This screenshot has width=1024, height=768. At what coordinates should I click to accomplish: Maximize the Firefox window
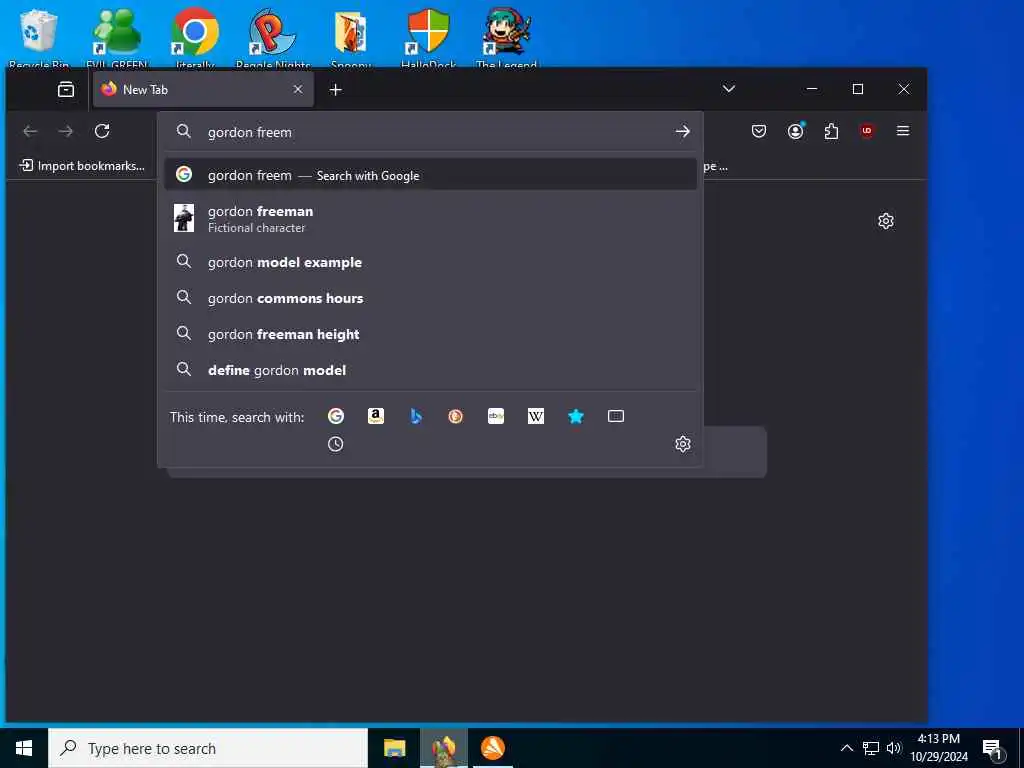pos(858,89)
